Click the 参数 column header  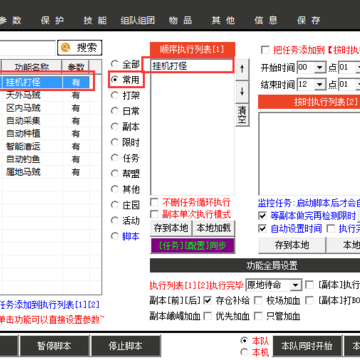(x=76, y=67)
